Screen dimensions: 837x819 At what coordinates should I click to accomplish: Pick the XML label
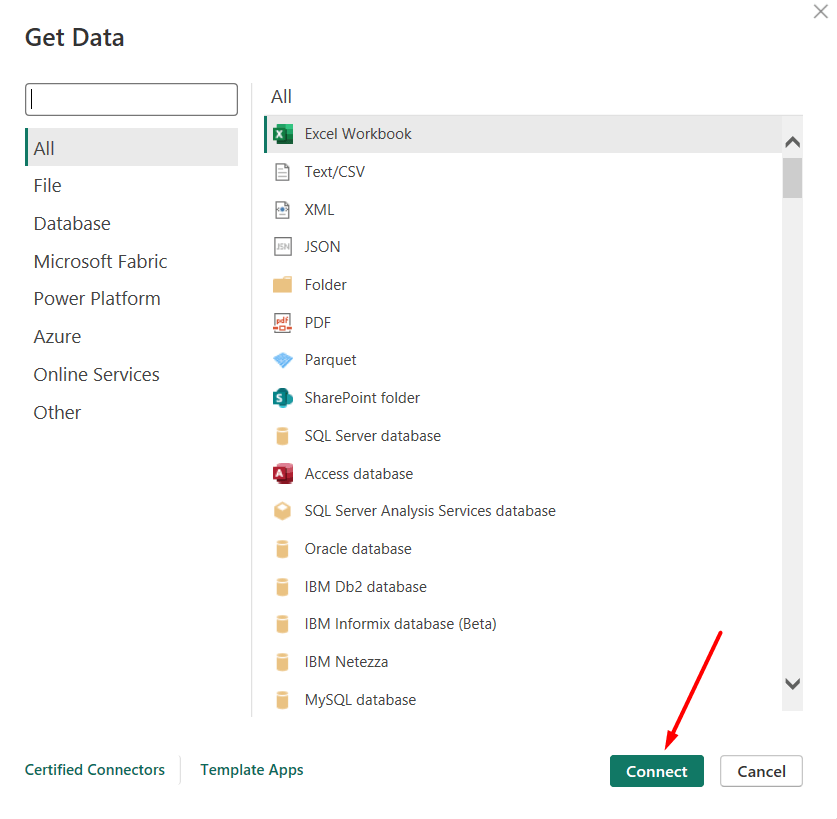tap(319, 210)
